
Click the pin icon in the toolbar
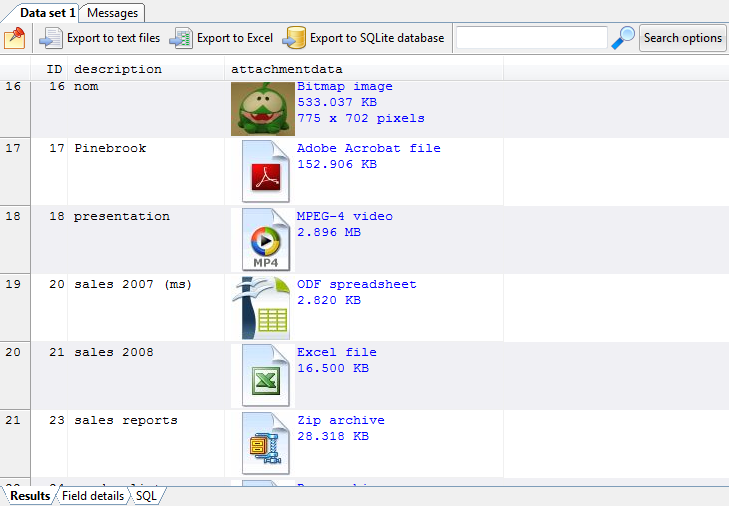[x=15, y=38]
